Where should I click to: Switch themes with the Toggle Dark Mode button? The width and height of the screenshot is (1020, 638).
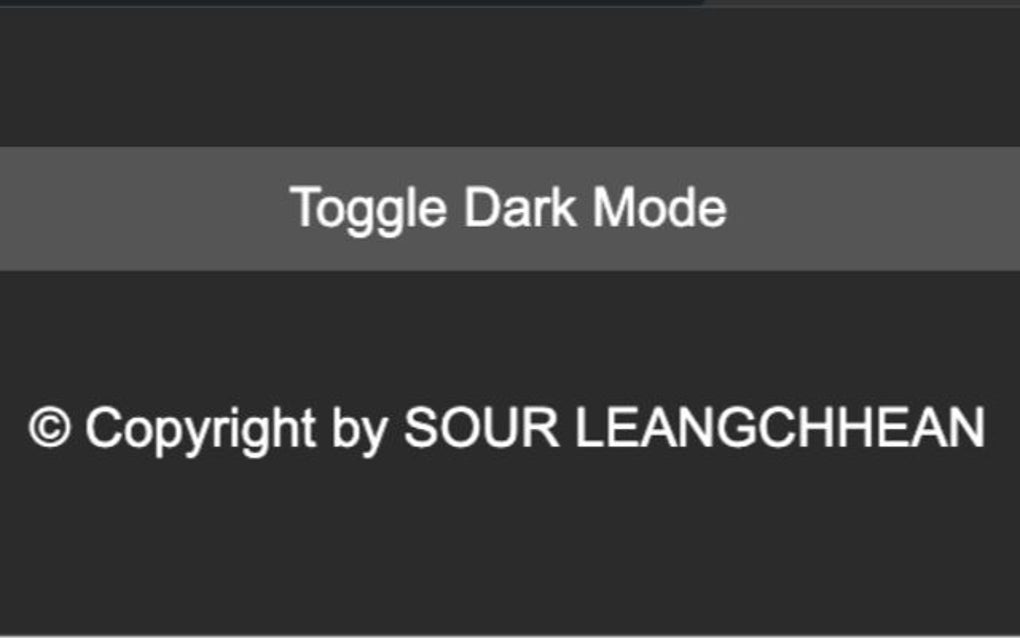click(510, 206)
